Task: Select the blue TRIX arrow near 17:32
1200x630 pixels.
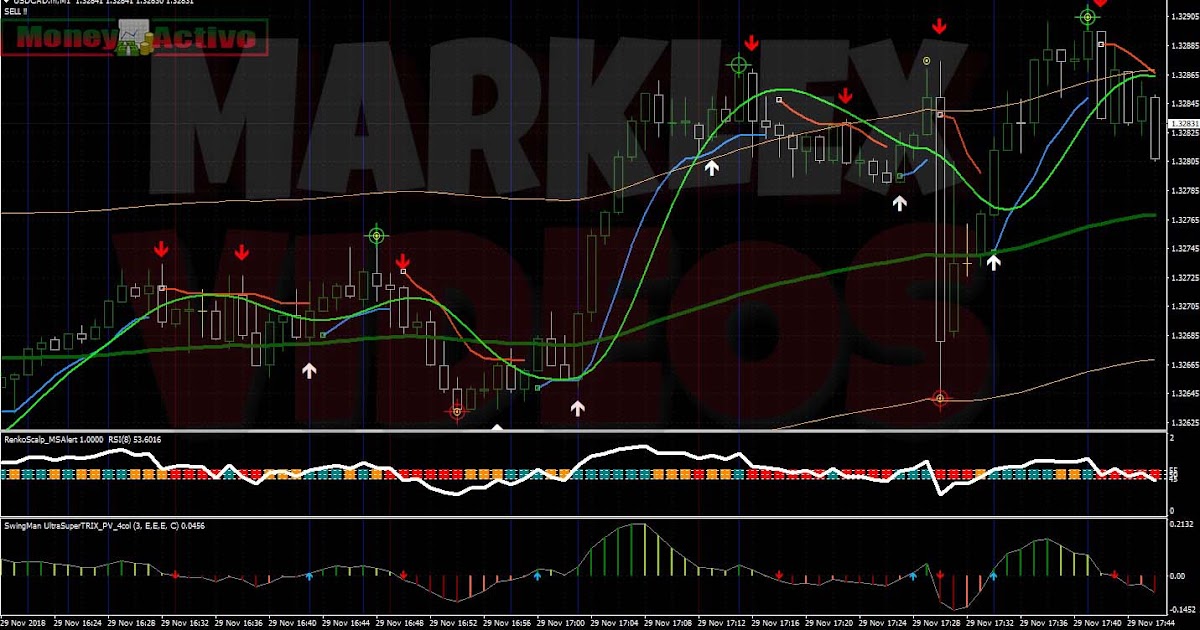Action: pos(993,576)
